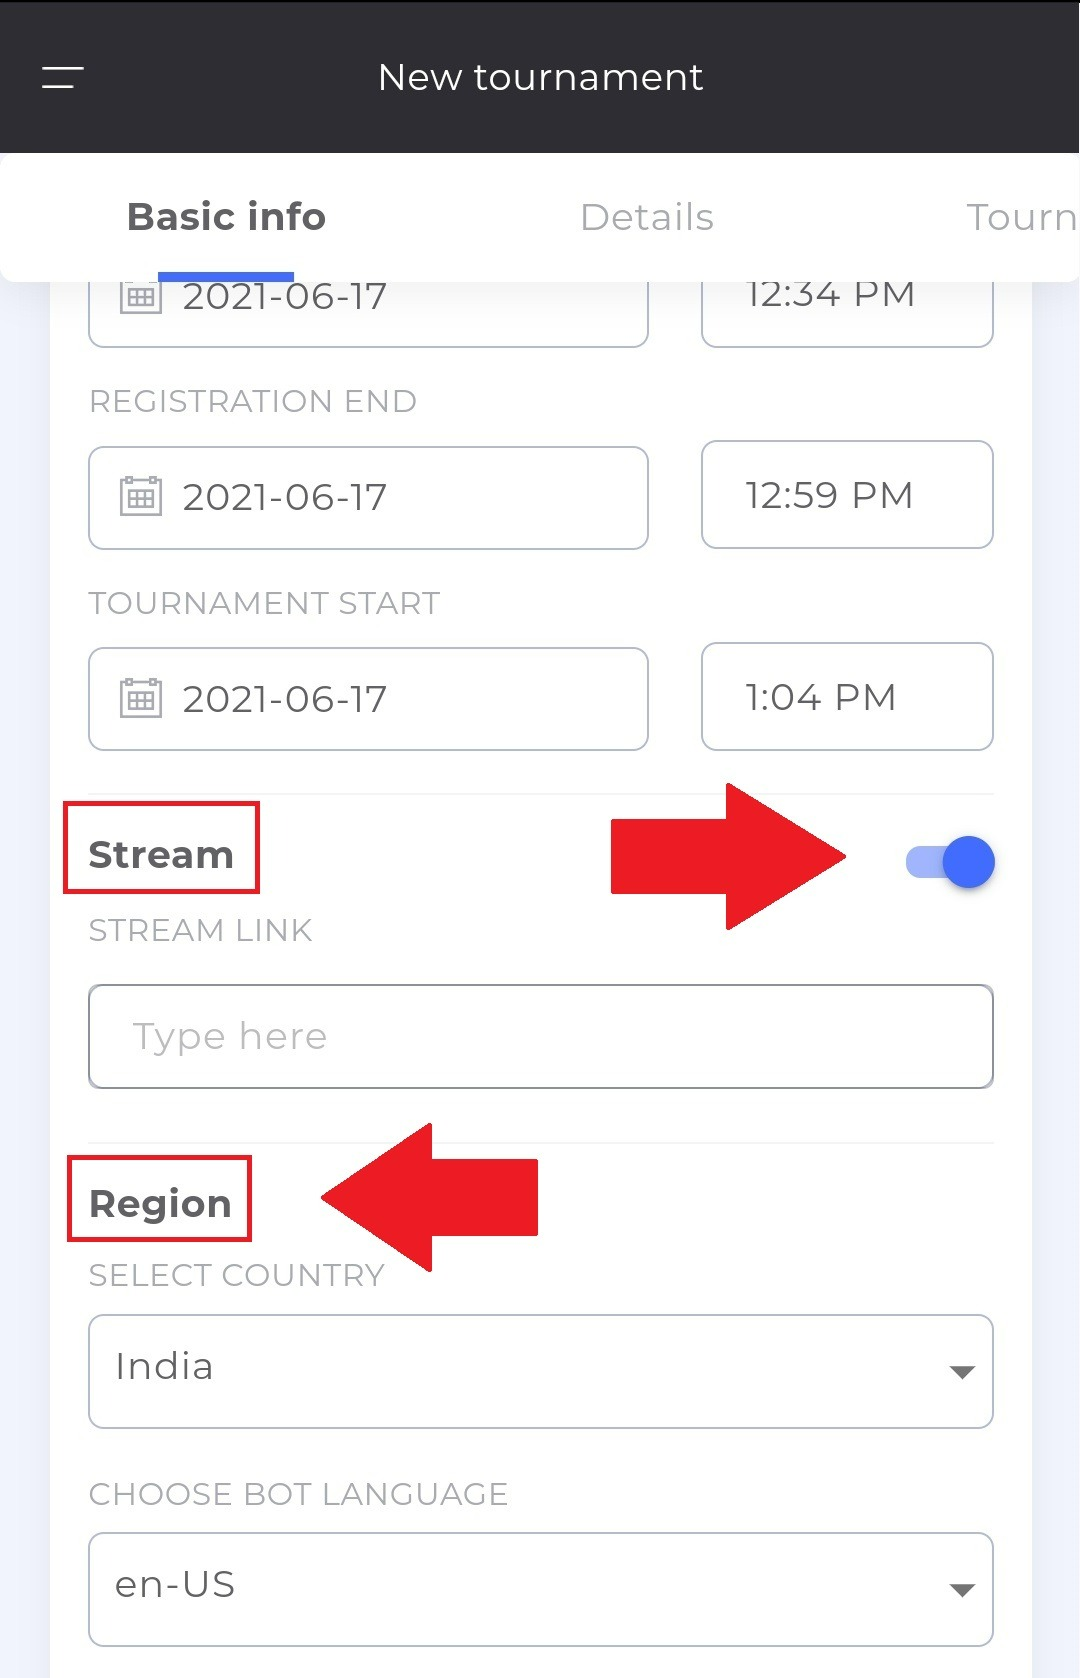1080x1678 pixels.
Task: Toggle the Stream switch off
Action: coord(950,862)
